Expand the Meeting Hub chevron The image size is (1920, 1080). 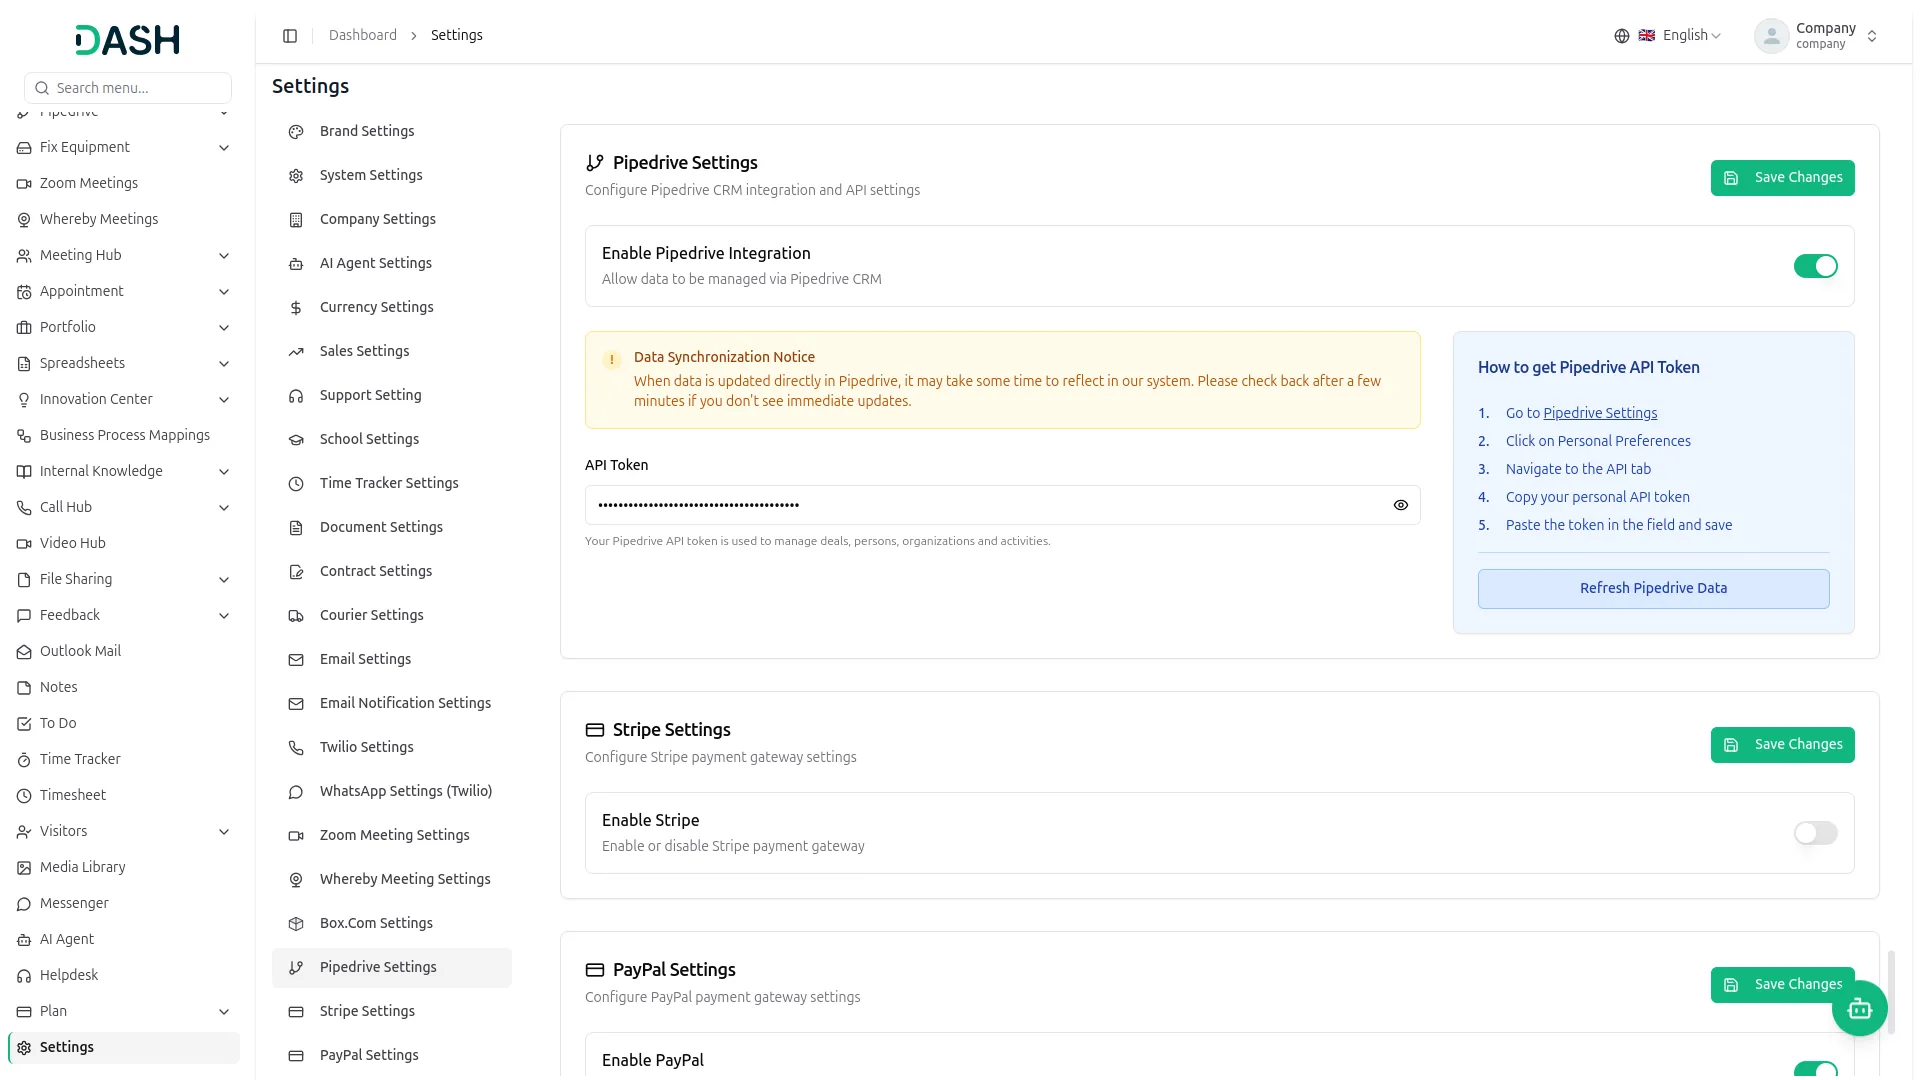point(224,256)
